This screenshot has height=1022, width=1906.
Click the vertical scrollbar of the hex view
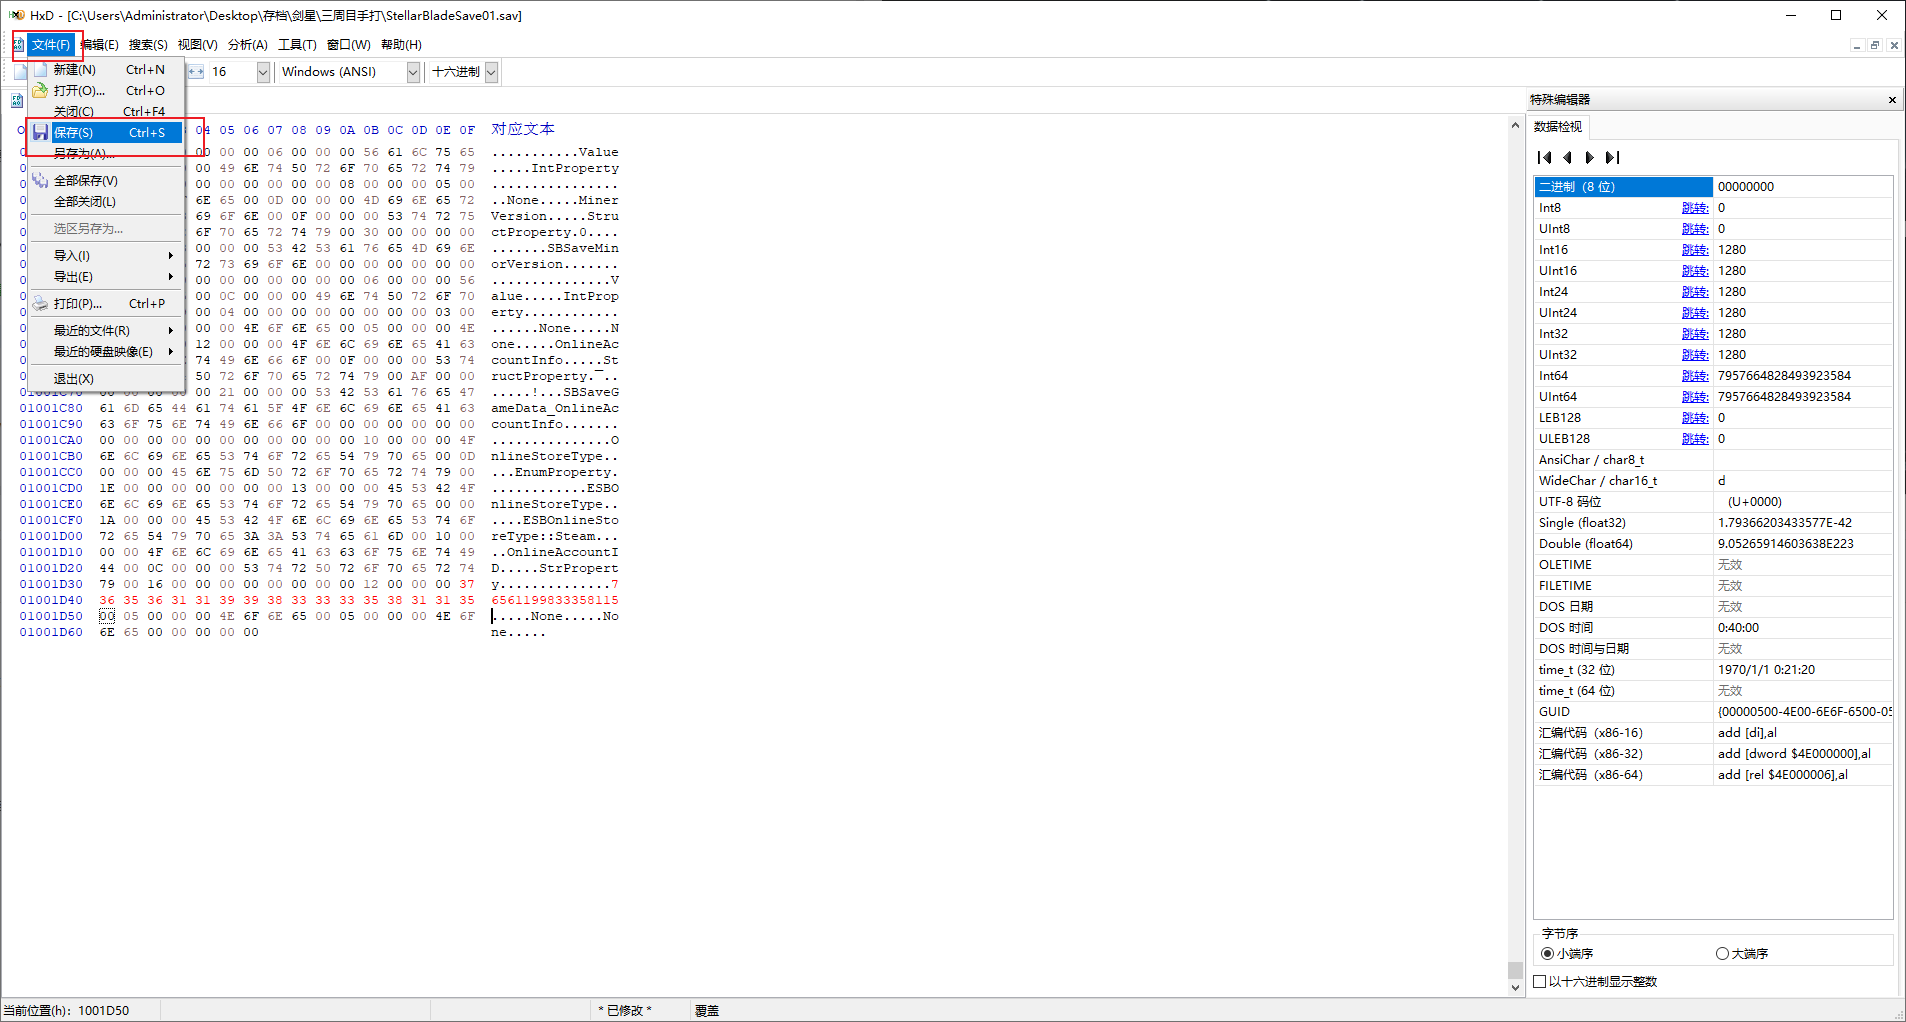click(x=1515, y=550)
